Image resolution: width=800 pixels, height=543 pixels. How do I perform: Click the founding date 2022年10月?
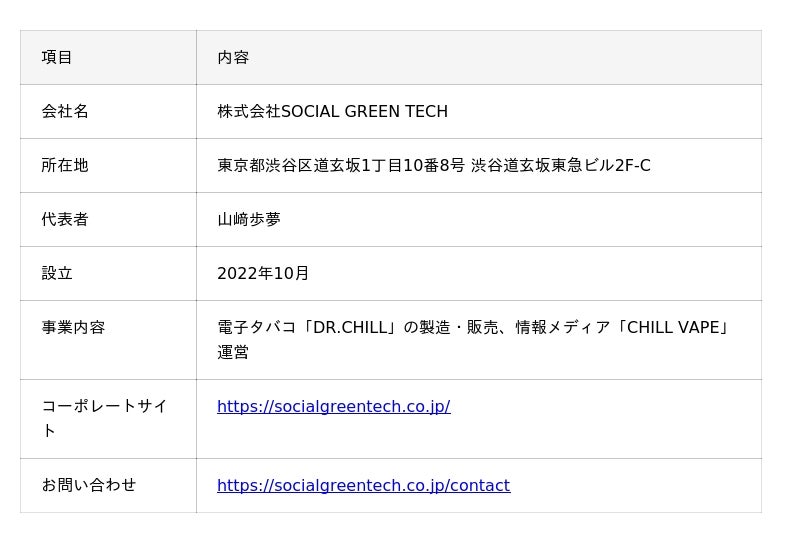tap(263, 274)
